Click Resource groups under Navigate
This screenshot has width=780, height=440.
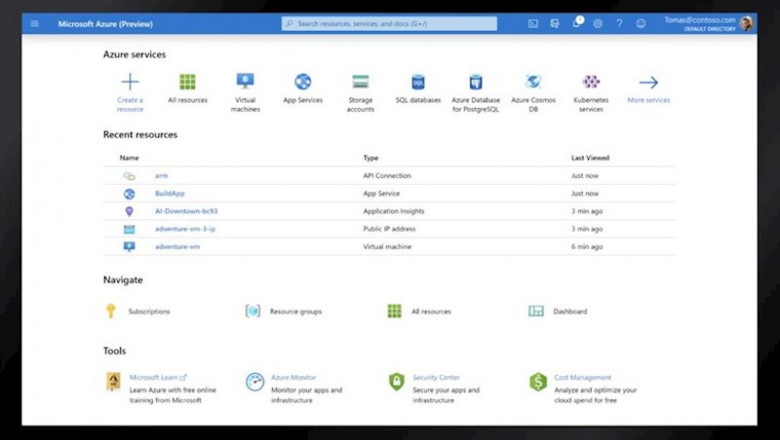(296, 311)
